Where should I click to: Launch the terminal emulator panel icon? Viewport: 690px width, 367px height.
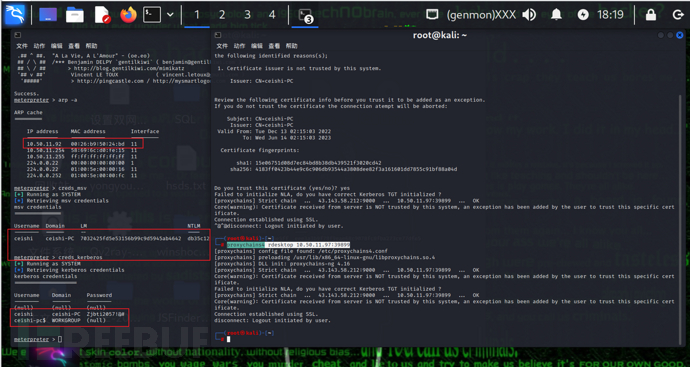click(x=152, y=15)
